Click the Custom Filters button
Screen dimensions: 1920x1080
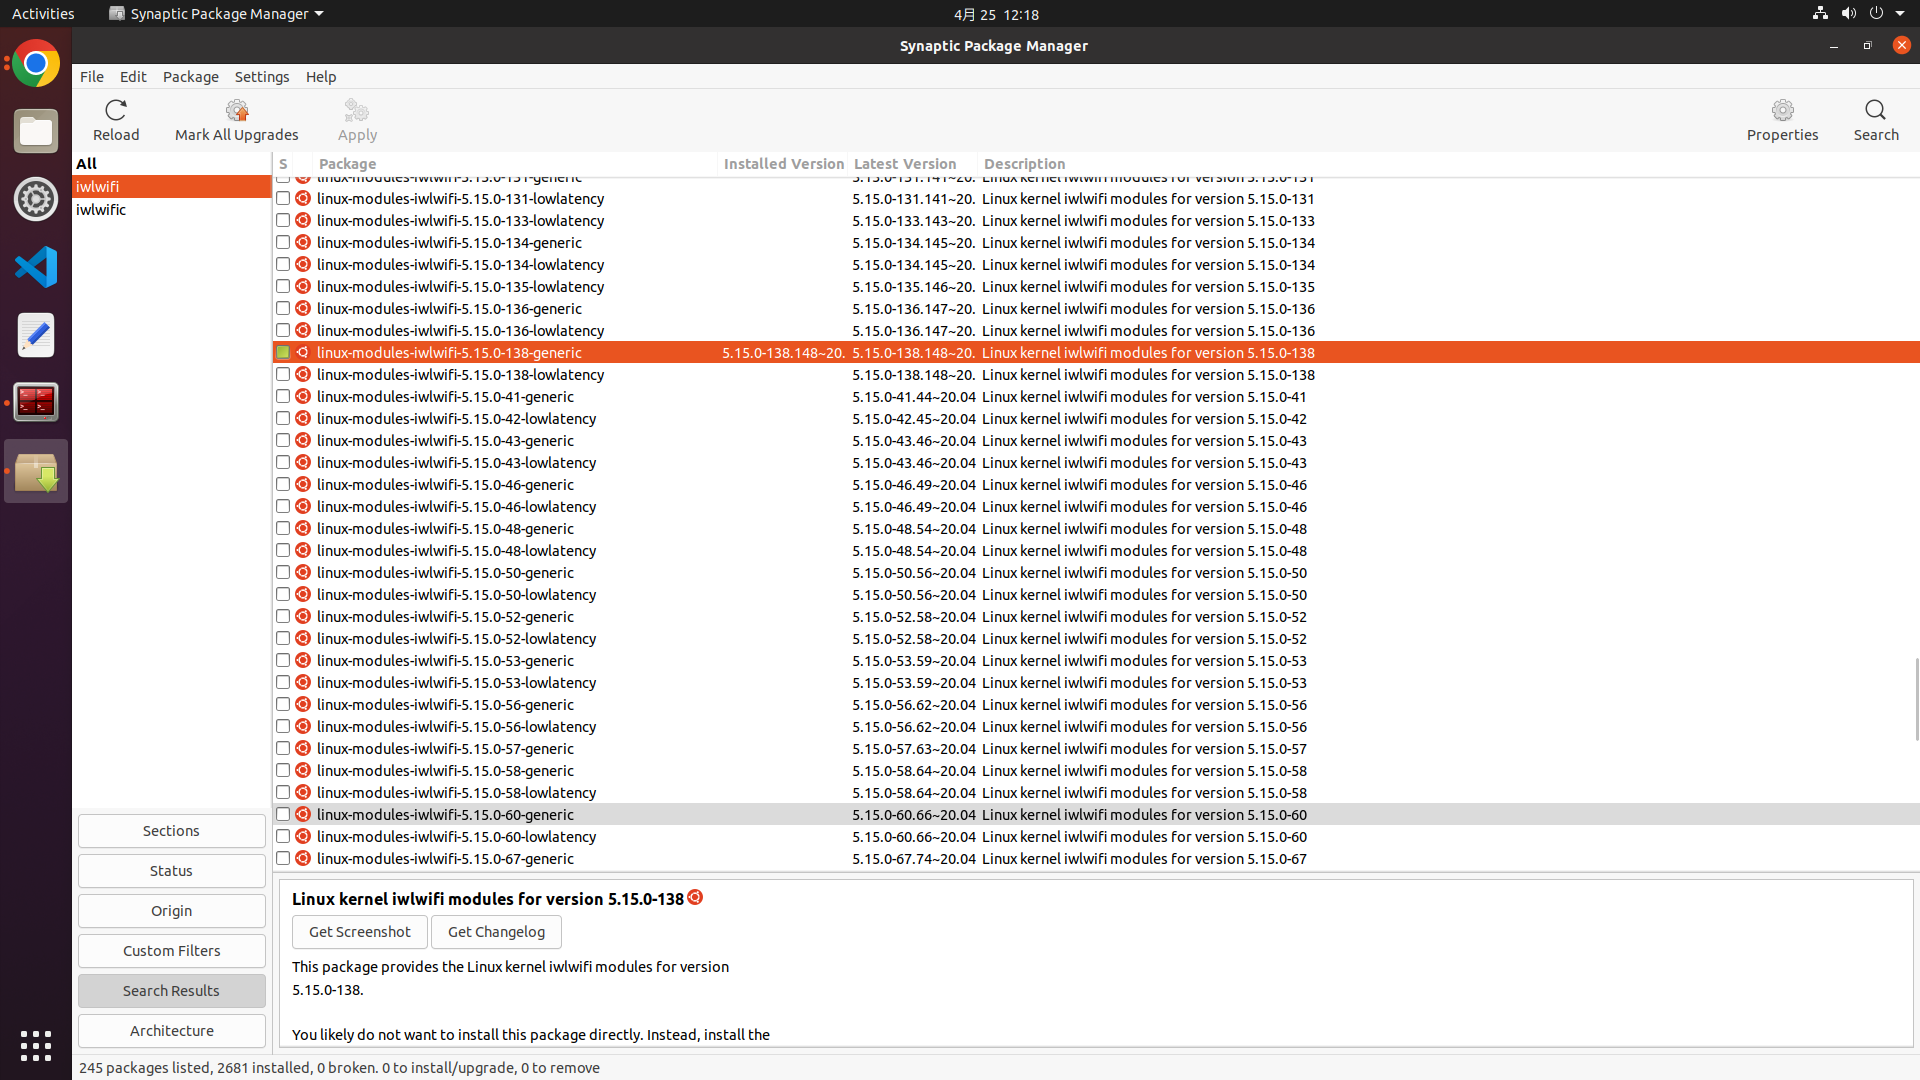tap(171, 951)
